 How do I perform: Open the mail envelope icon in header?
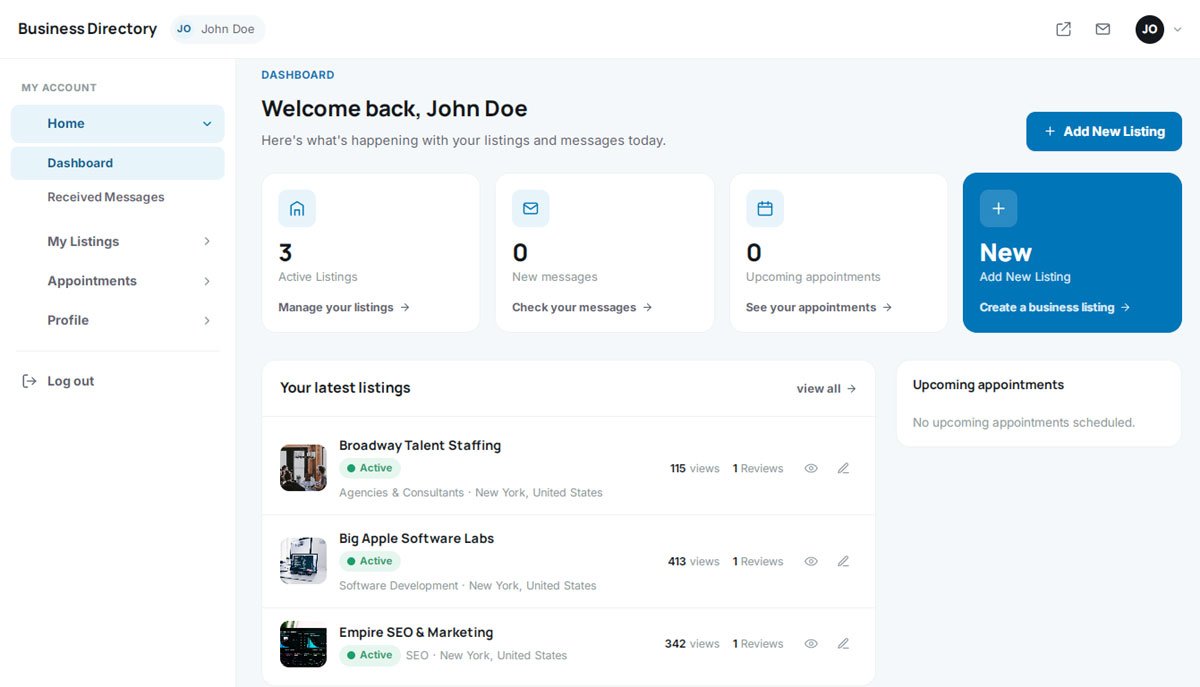pos(1102,29)
